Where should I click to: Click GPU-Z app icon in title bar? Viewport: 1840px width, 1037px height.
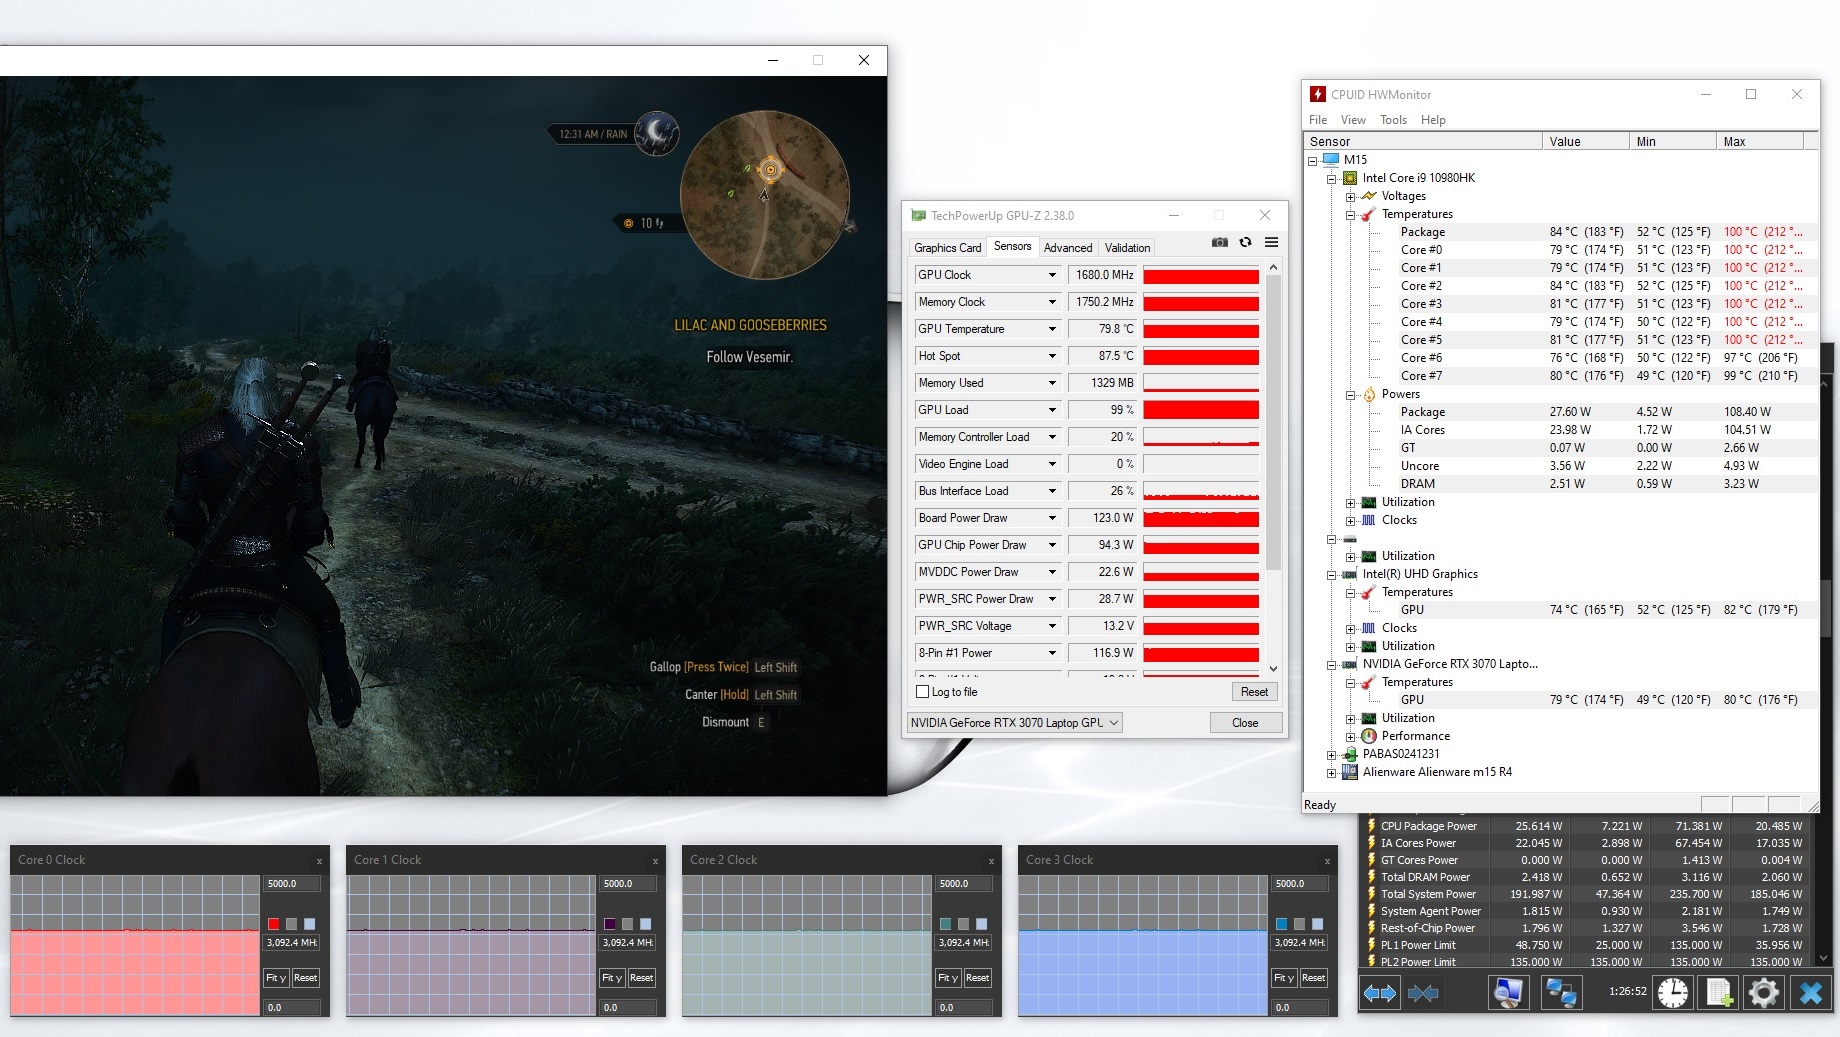pyautogui.click(x=918, y=215)
